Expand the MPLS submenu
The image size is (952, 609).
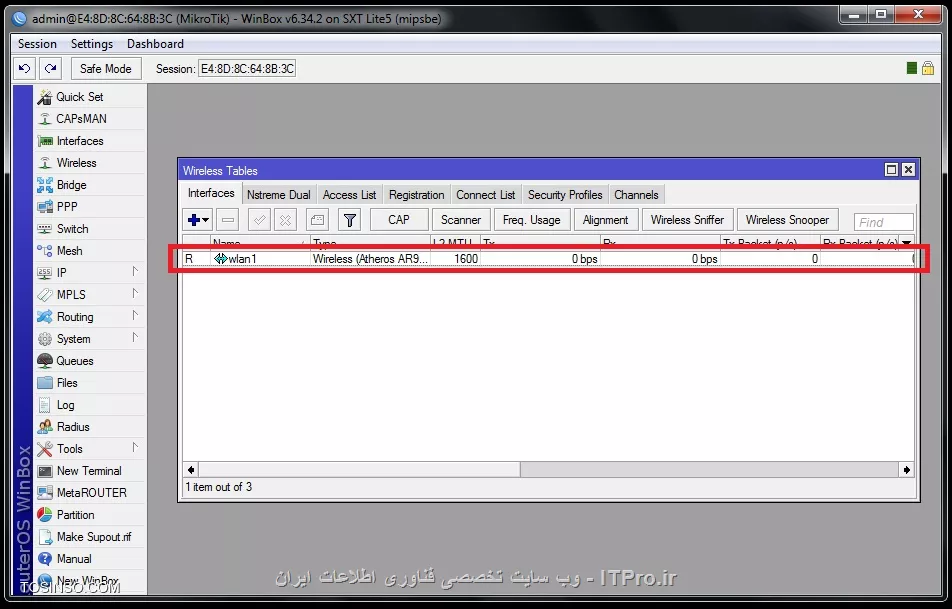point(90,294)
